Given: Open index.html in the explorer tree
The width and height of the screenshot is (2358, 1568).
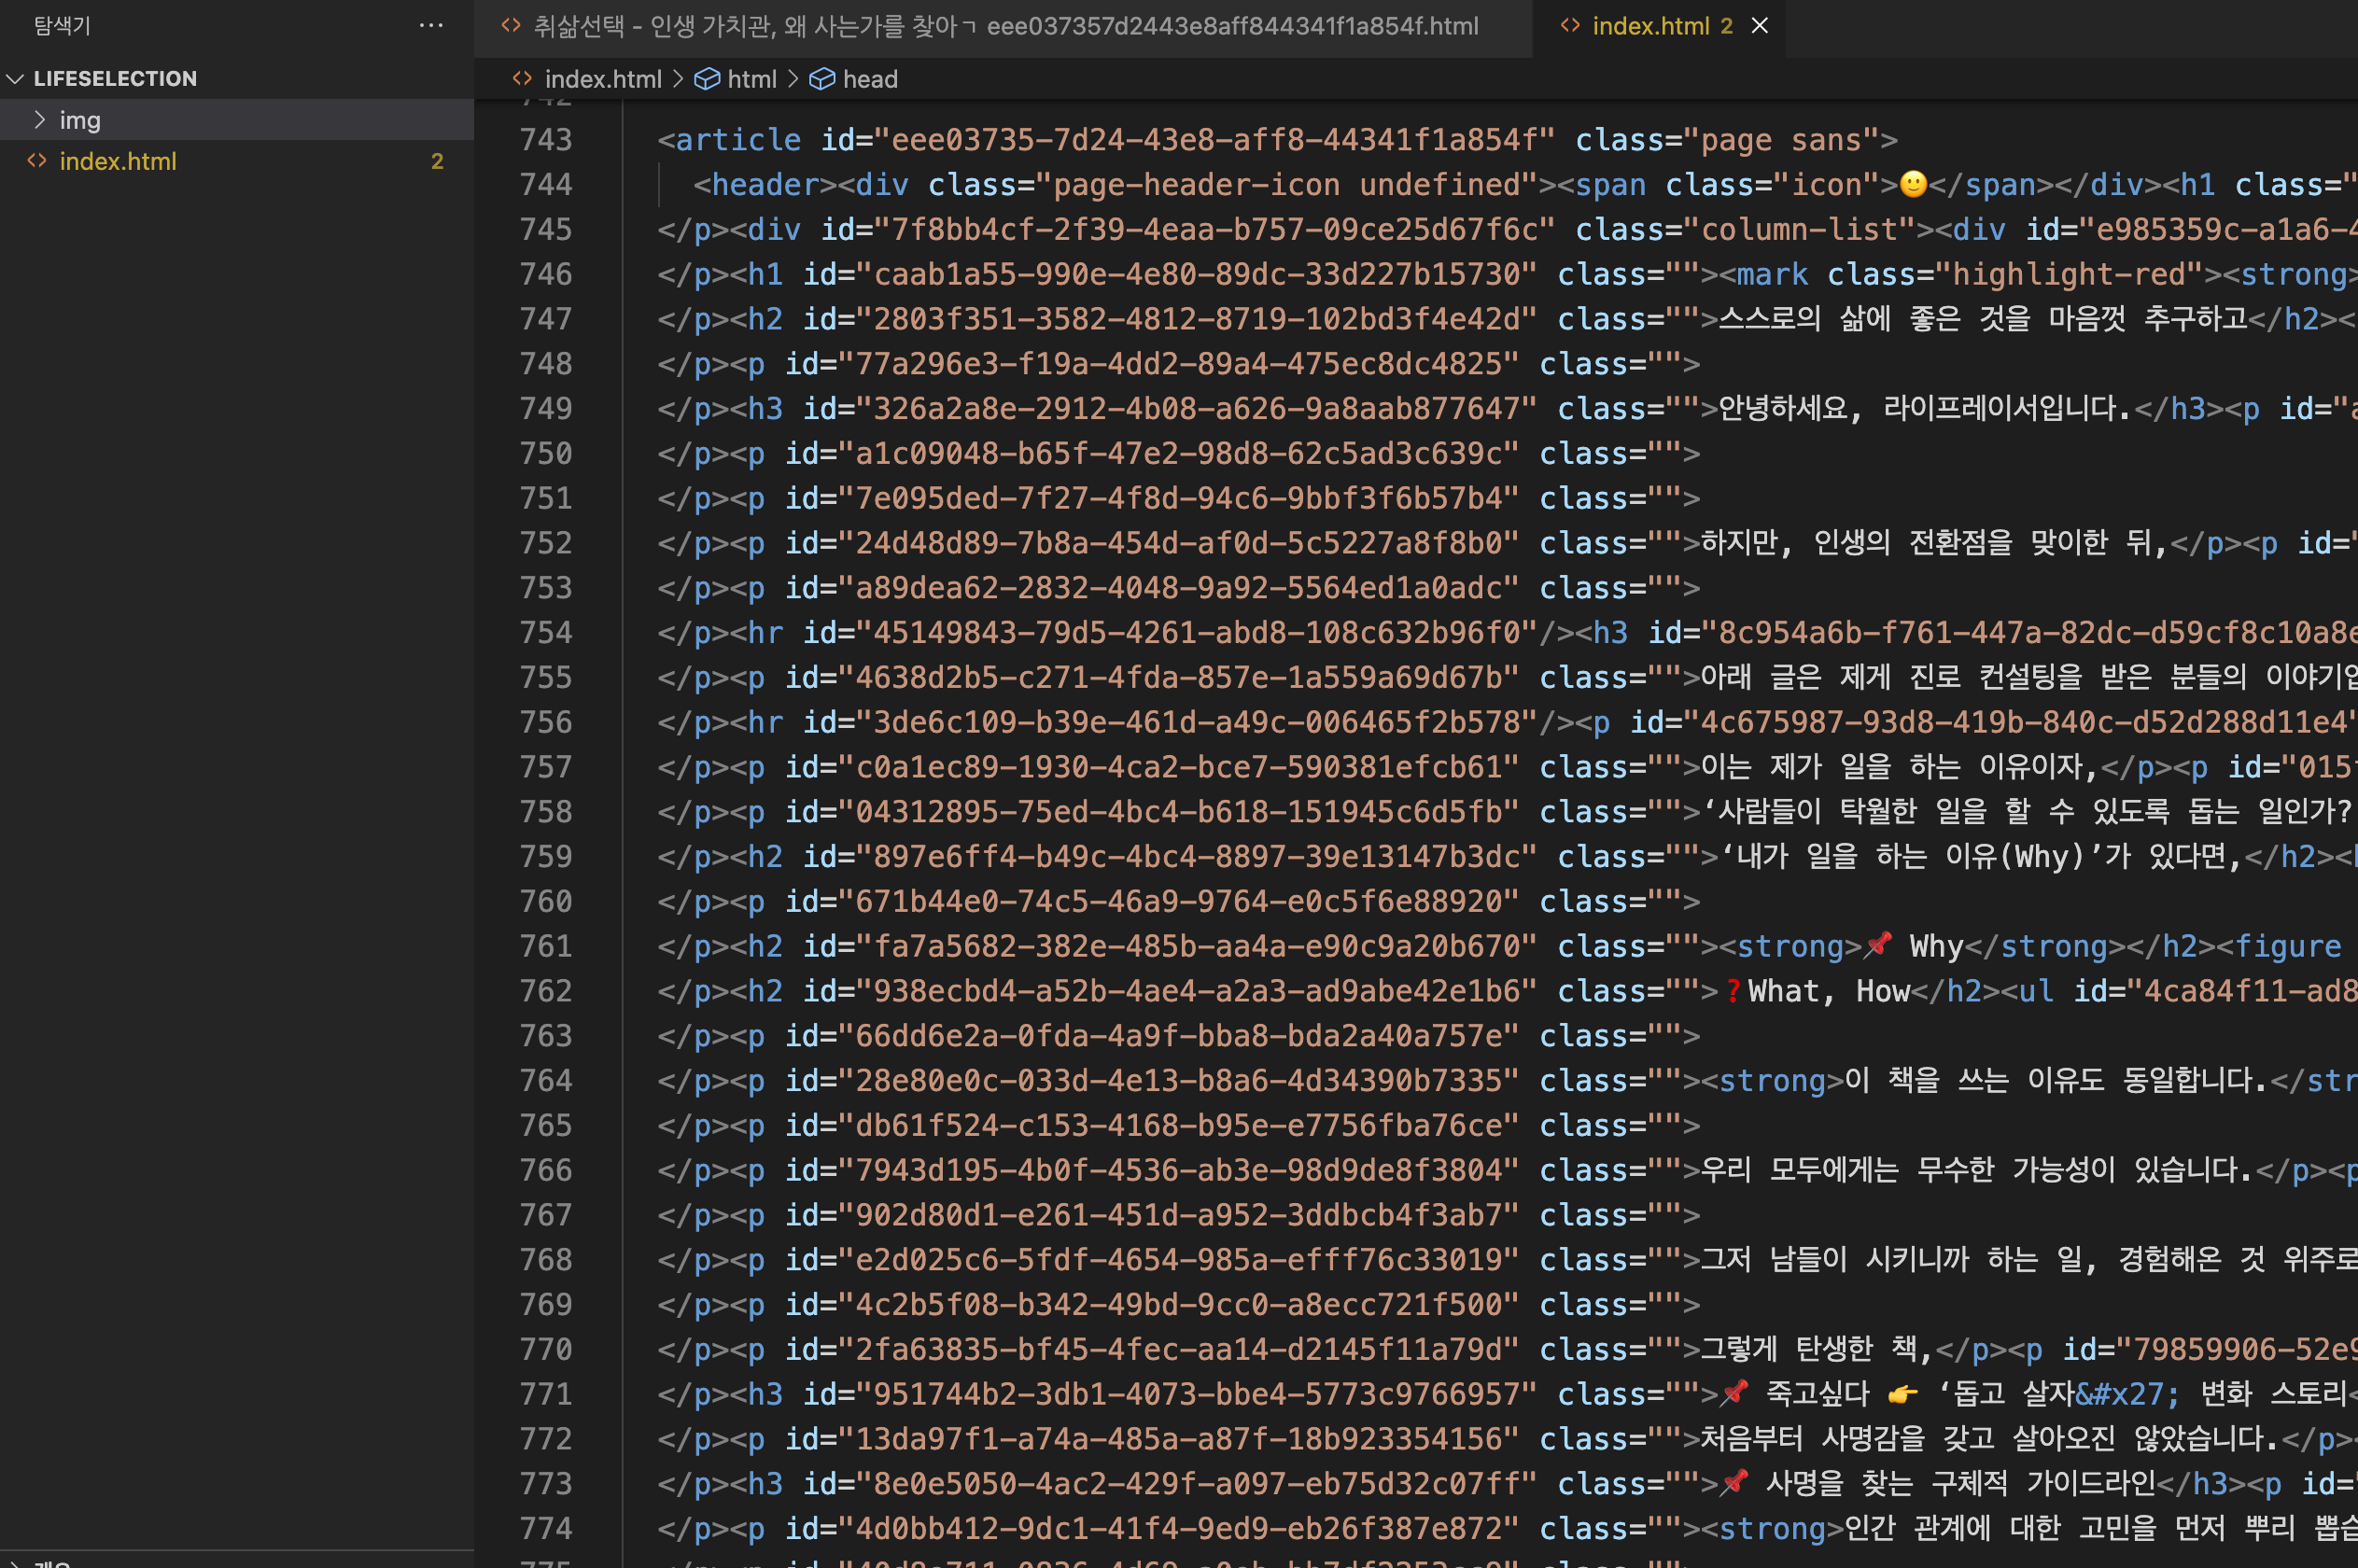Looking at the screenshot, I should (x=118, y=161).
